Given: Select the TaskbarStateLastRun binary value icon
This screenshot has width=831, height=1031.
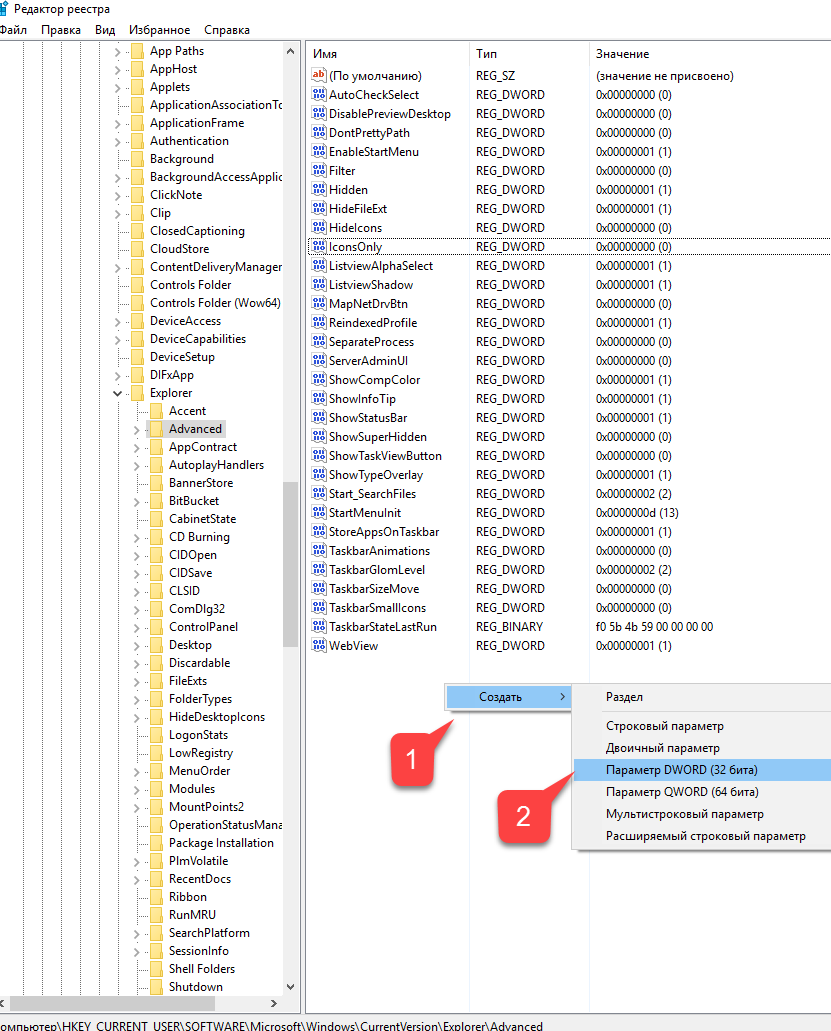Looking at the screenshot, I should coord(319,627).
